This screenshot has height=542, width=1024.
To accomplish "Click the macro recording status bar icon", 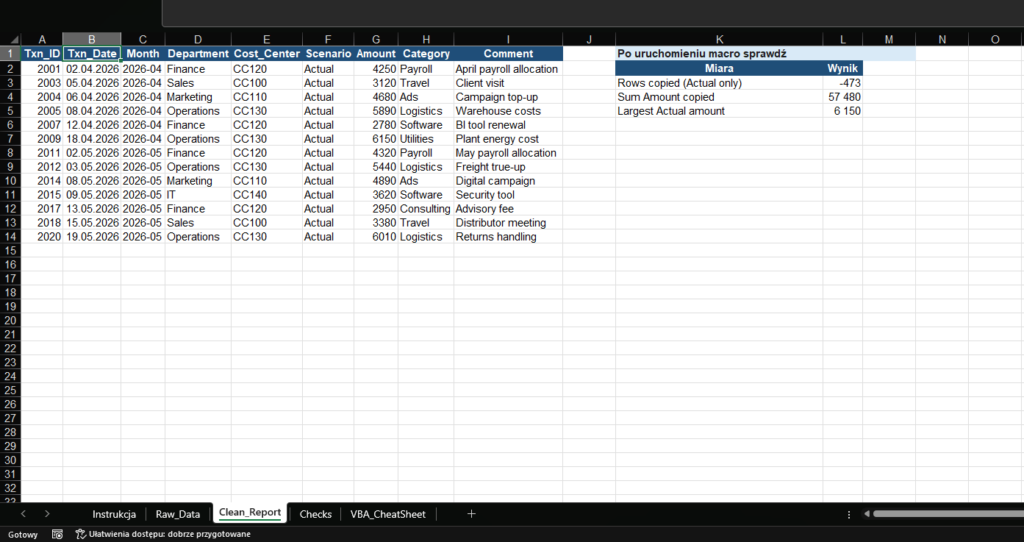I will [57, 534].
